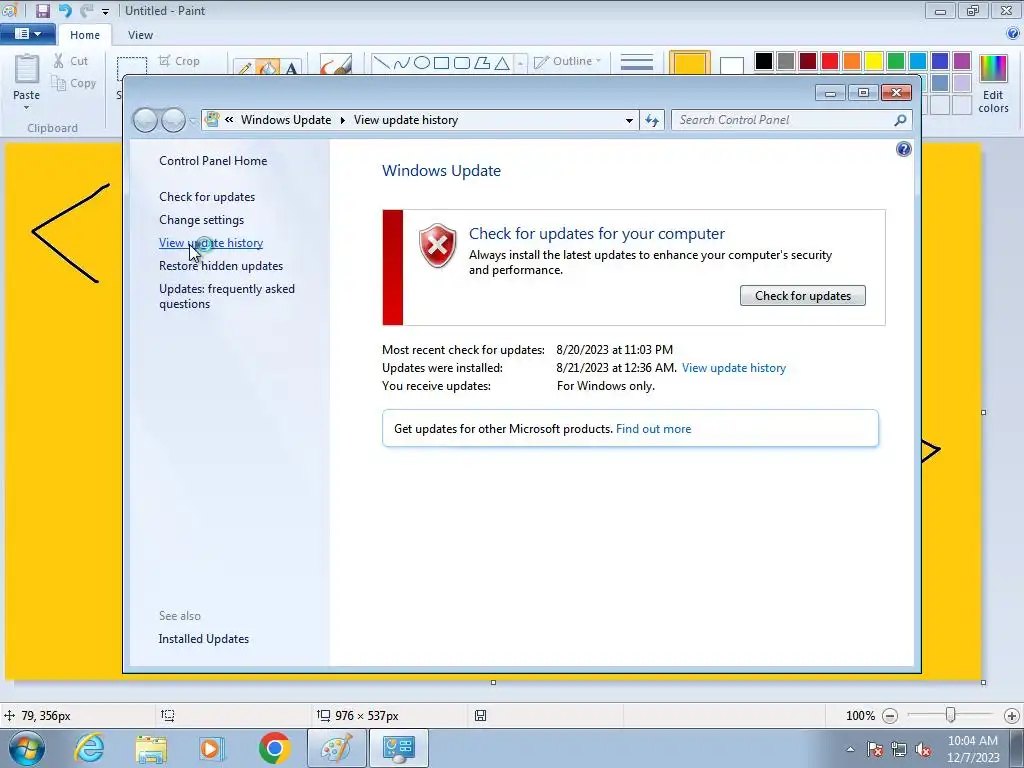Screen dimensions: 1024x768
Task: Zoom in with the plus button in Paint
Action: 1012,716
